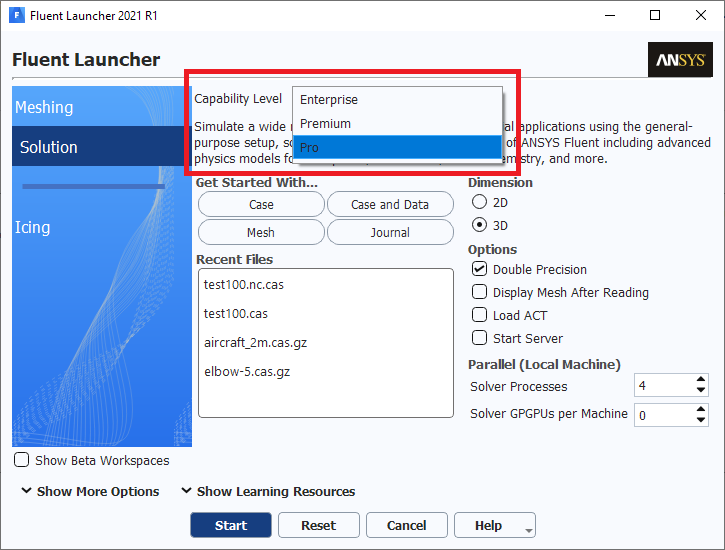Image resolution: width=725 pixels, height=550 pixels.
Task: Enable the Load ACT checkbox
Action: pyautogui.click(x=479, y=315)
